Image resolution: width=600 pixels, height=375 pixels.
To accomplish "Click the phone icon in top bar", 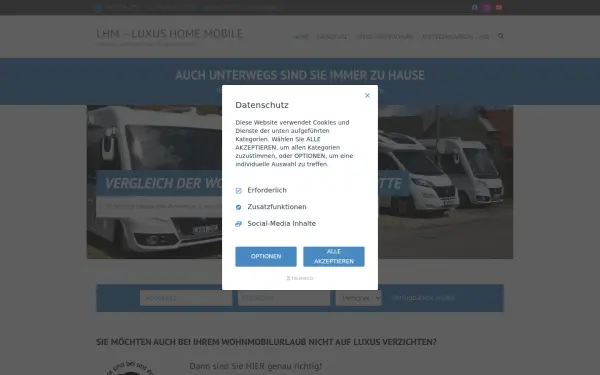I will (x=99, y=8).
